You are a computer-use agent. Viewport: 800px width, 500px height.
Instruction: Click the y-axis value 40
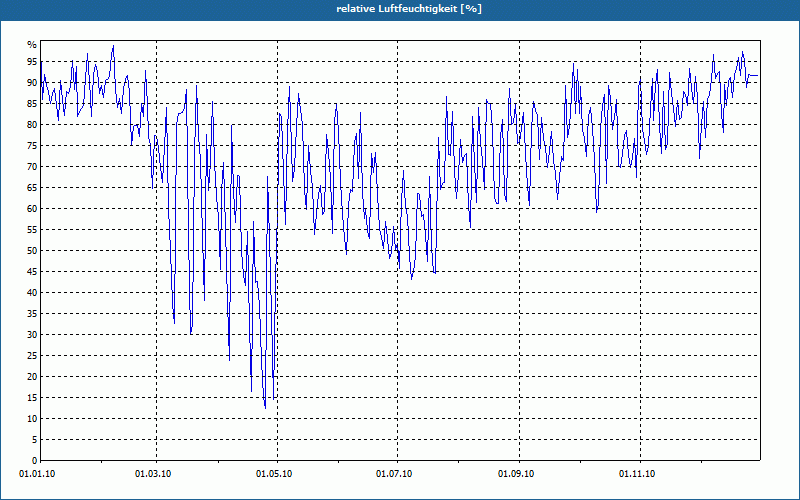(32, 292)
